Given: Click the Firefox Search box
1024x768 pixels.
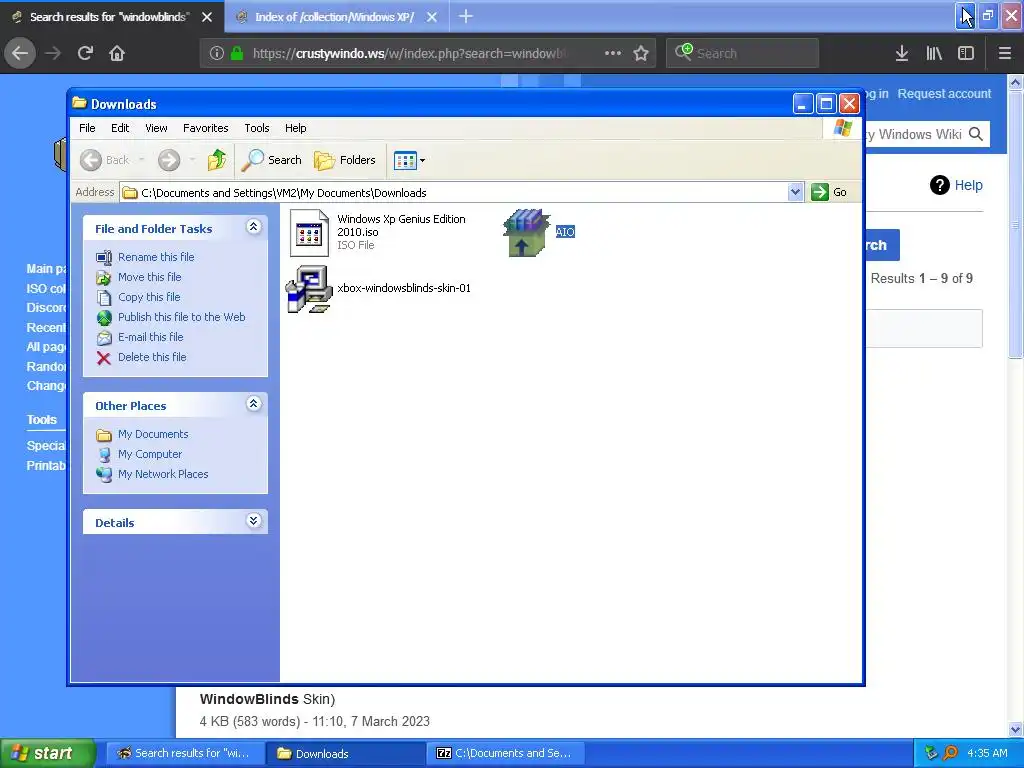Looking at the screenshot, I should (x=742, y=54).
